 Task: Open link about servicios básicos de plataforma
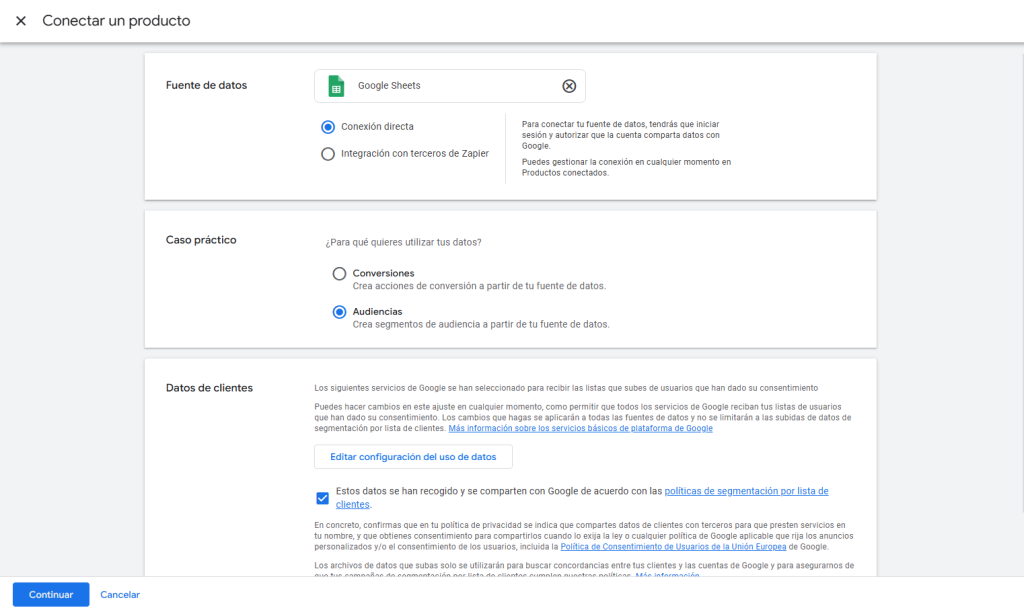click(x=580, y=429)
